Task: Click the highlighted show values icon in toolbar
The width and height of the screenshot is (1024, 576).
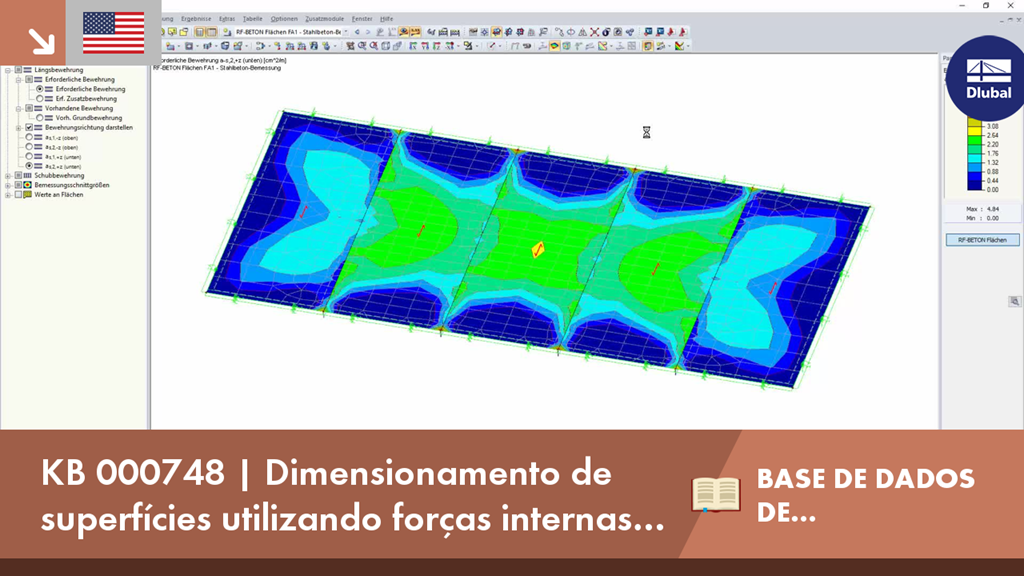Action: 415,32
